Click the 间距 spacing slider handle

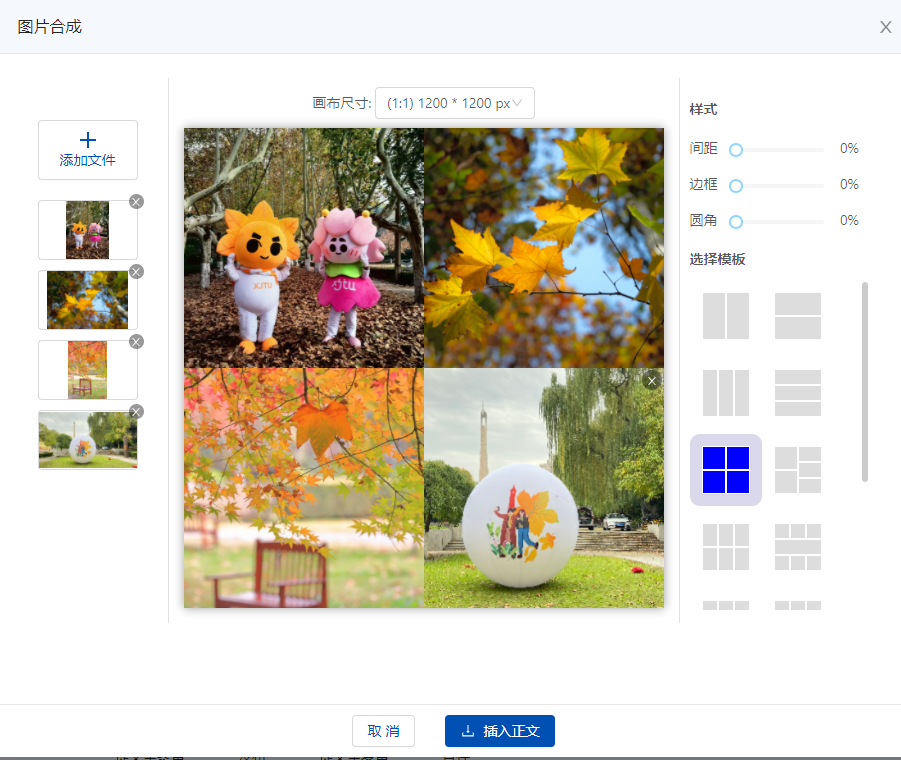[736, 150]
